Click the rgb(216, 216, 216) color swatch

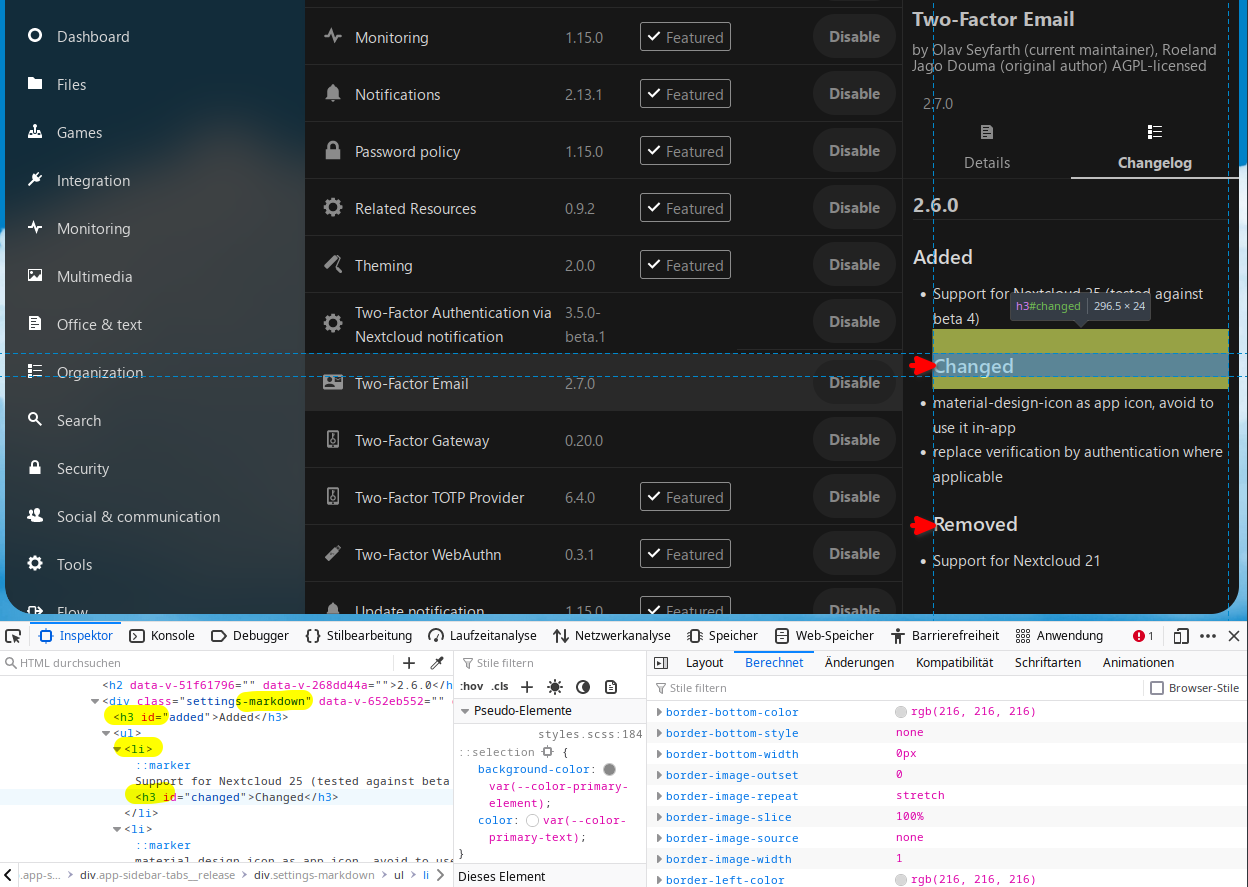click(900, 711)
